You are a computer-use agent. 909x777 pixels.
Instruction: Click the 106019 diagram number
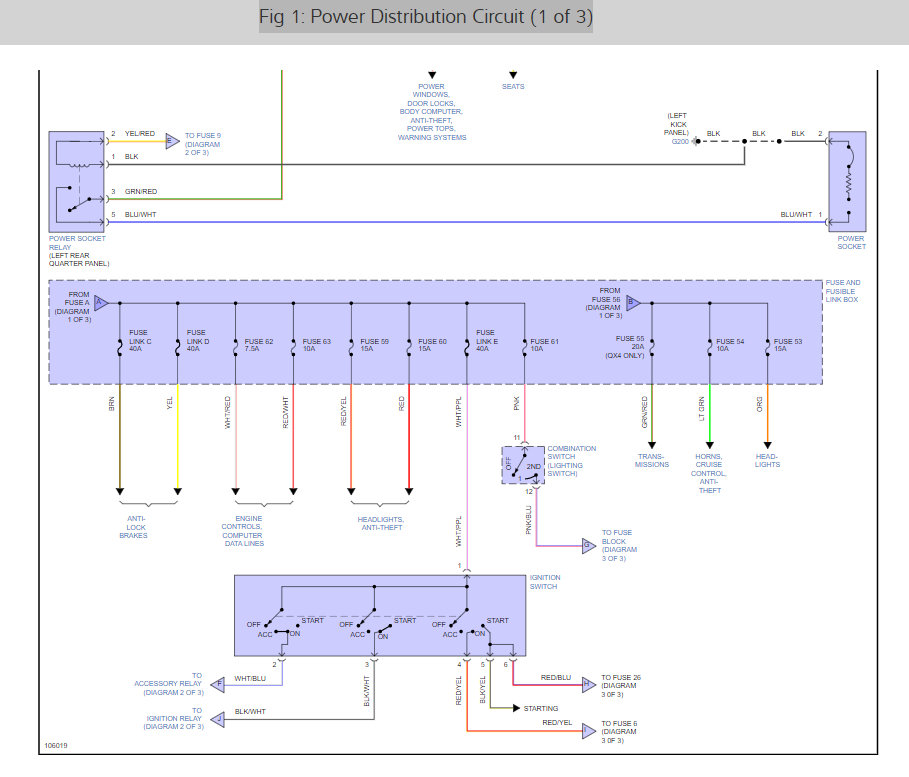click(x=56, y=746)
